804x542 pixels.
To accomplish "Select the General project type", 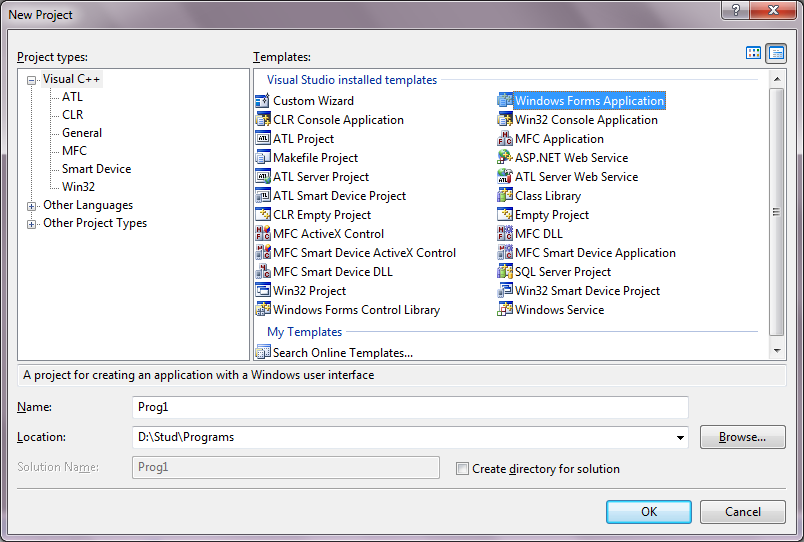I will tap(82, 133).
